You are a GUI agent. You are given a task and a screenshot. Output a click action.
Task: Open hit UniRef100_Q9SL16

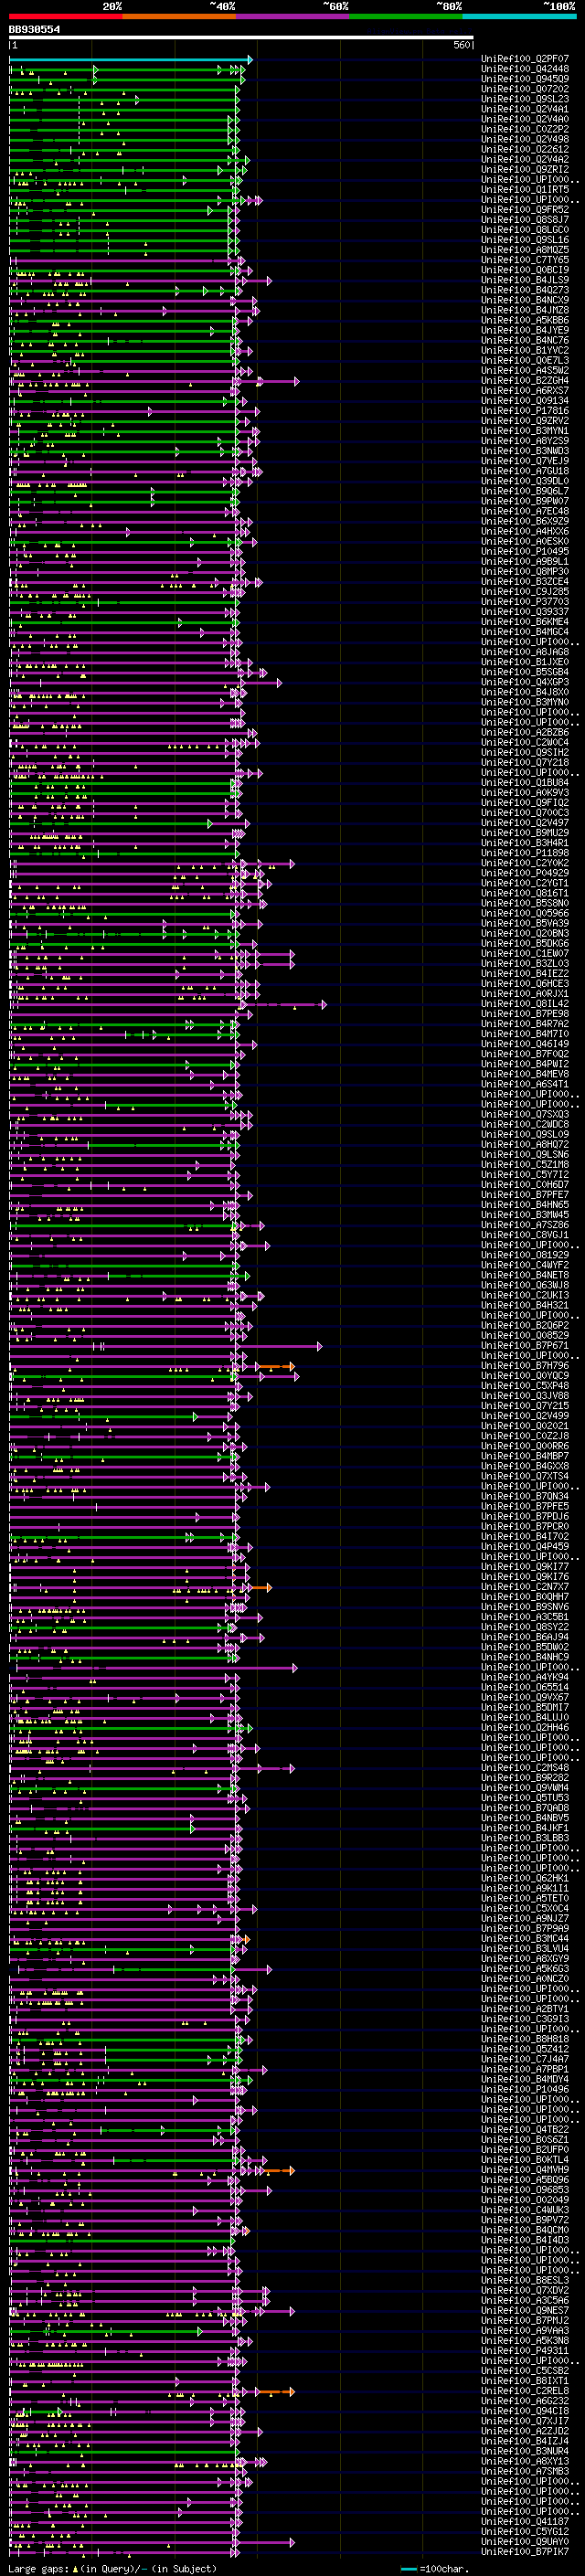coord(524,240)
